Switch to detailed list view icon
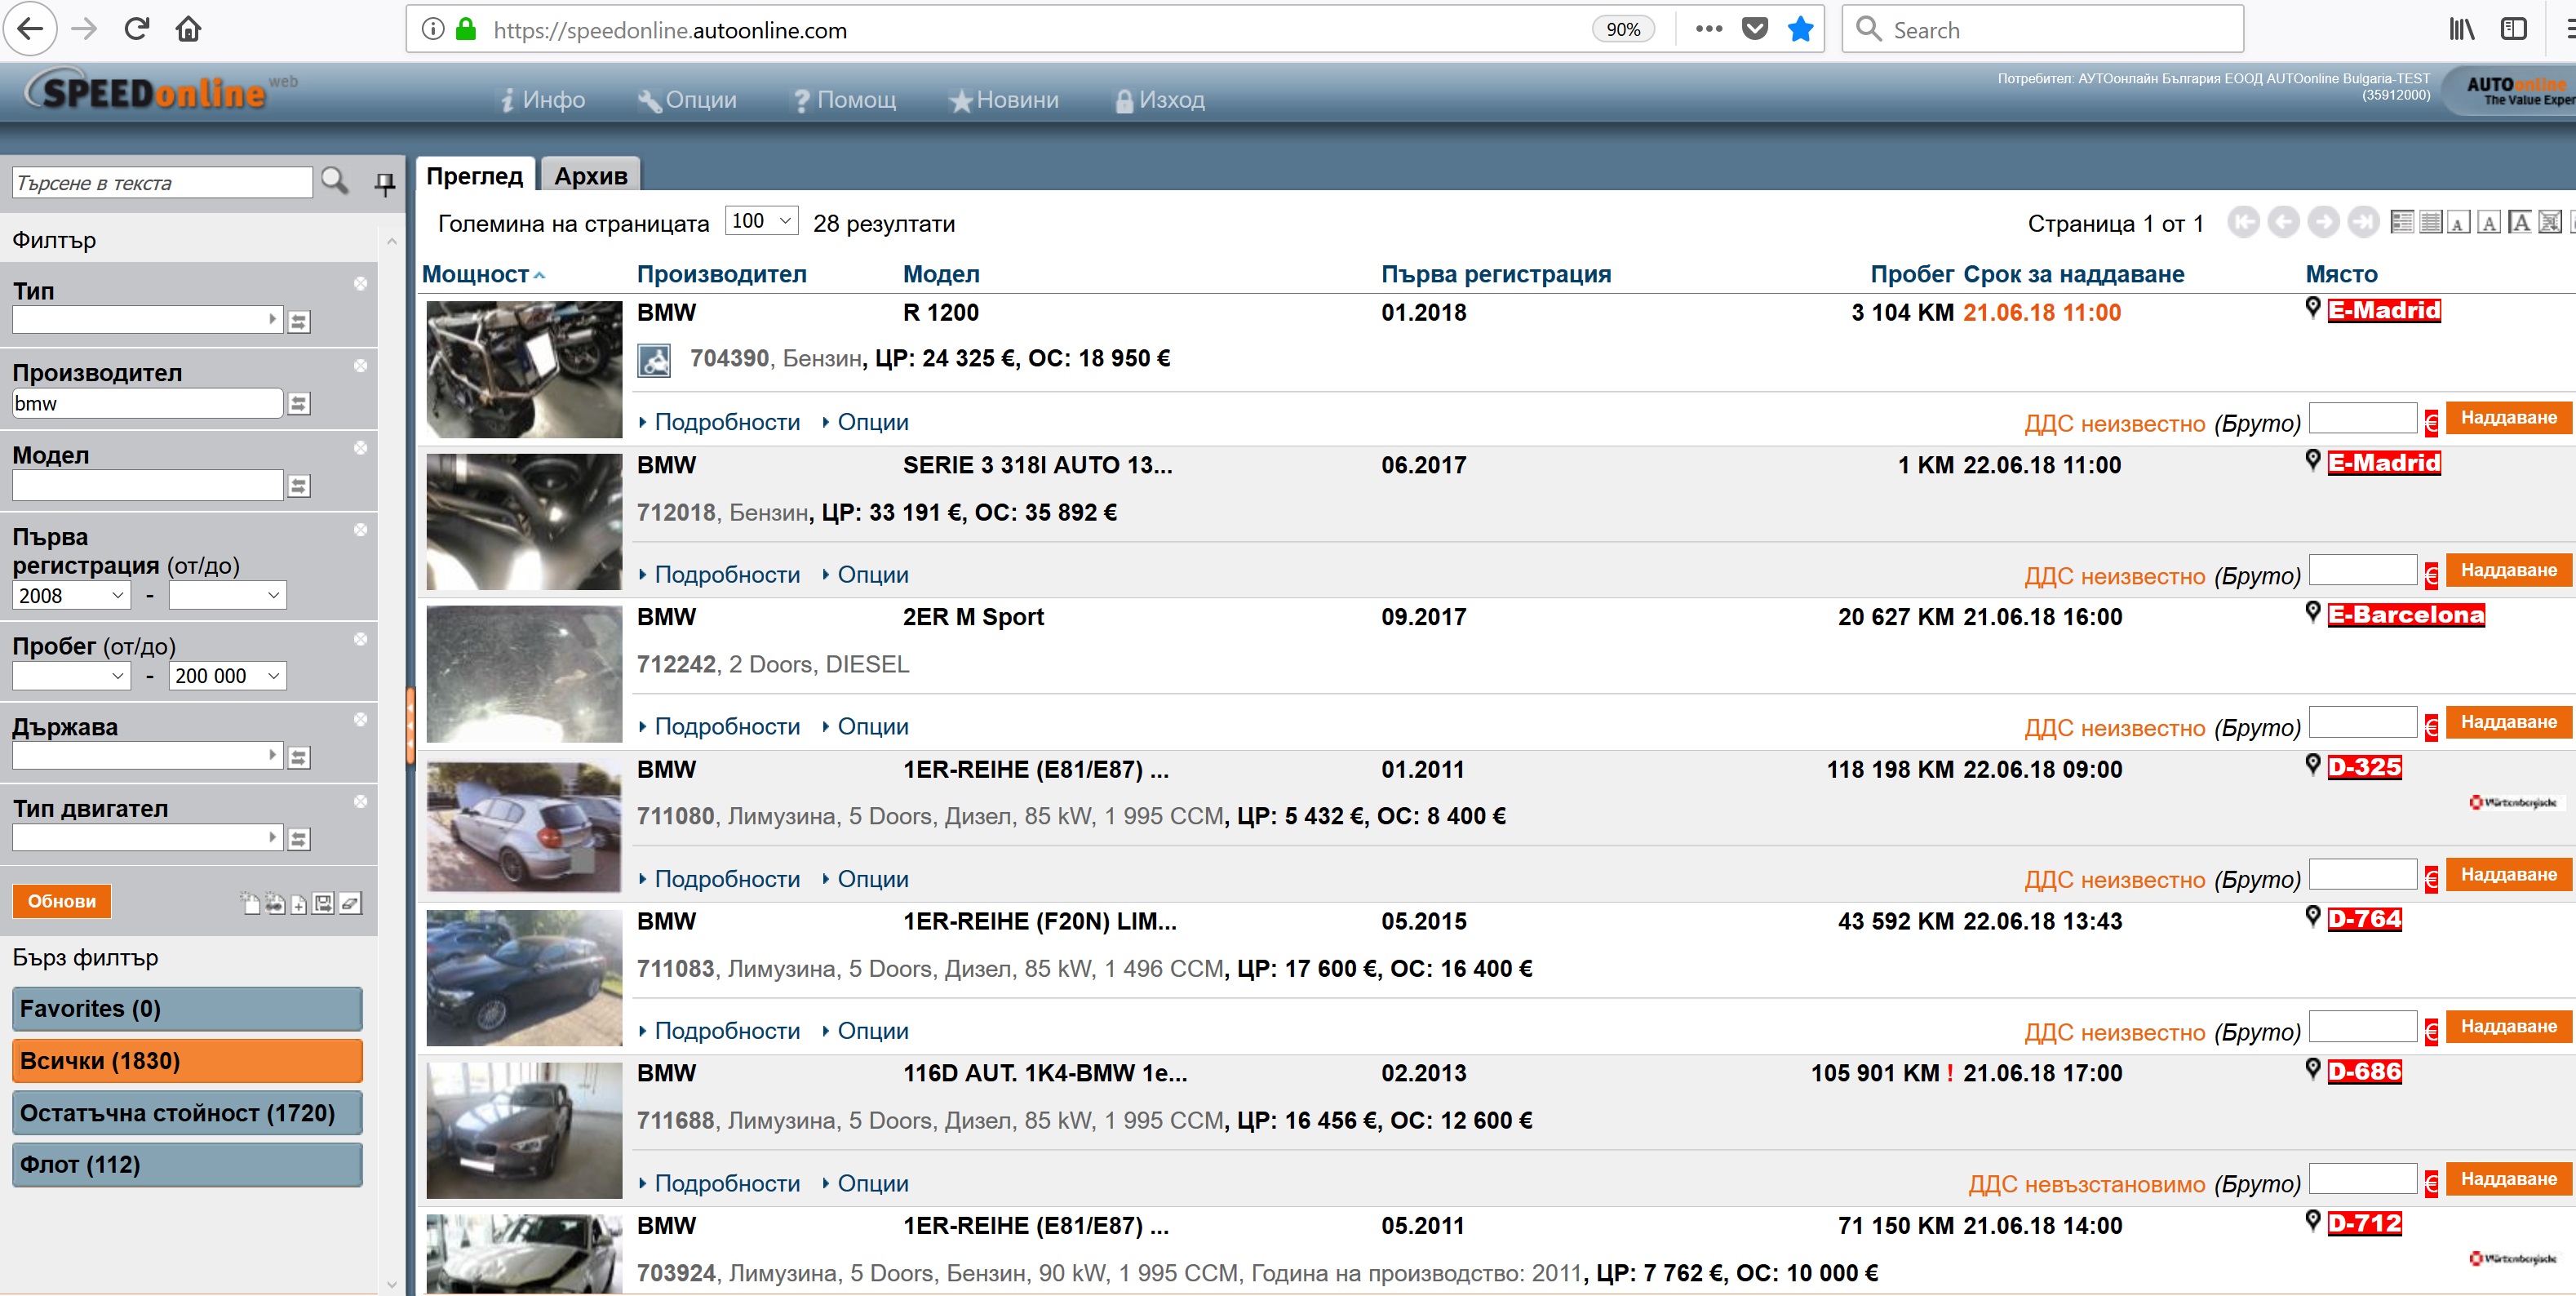 coord(2401,222)
